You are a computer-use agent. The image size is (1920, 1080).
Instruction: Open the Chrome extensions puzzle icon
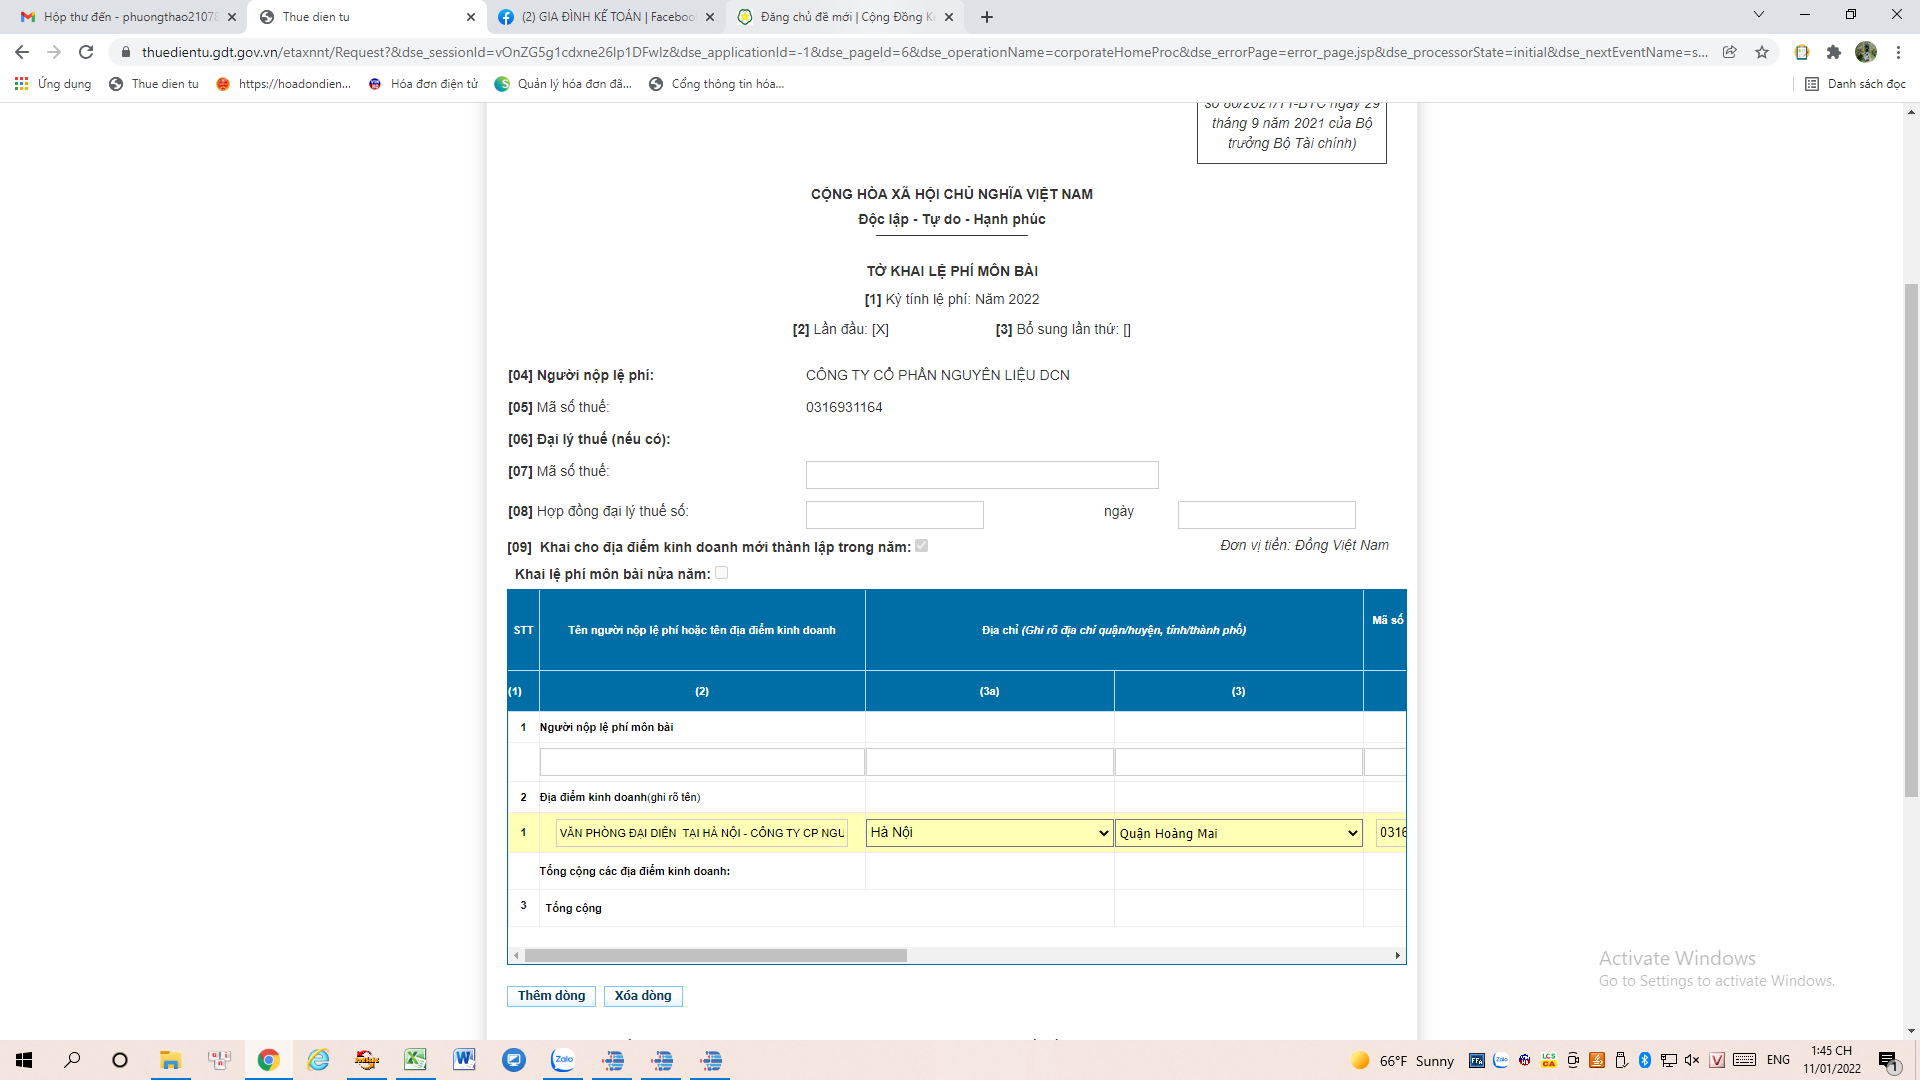[1833, 52]
